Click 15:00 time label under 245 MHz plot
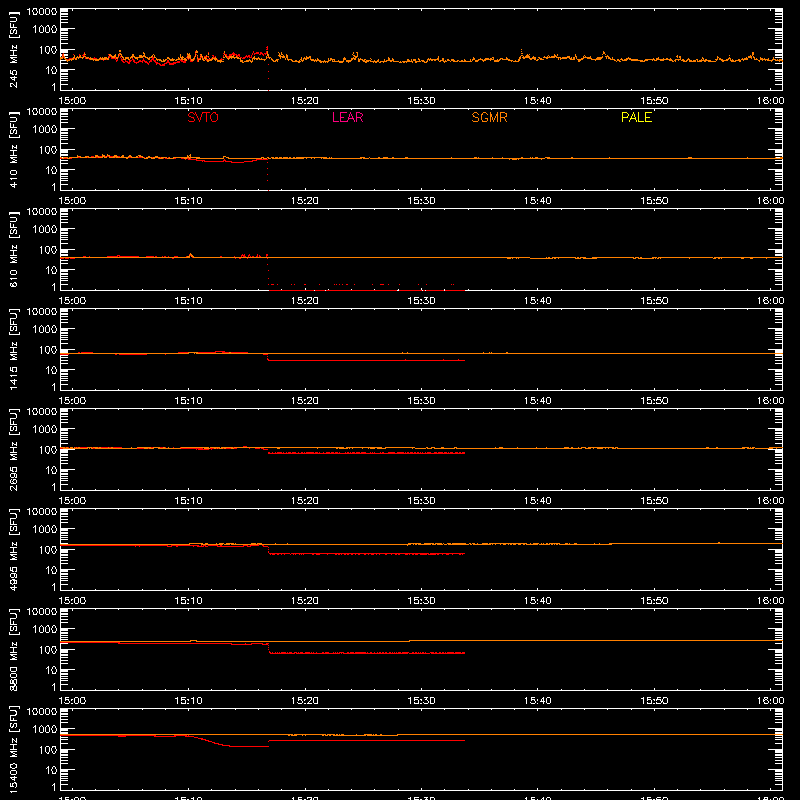The width and height of the screenshot is (800, 800). (72, 101)
